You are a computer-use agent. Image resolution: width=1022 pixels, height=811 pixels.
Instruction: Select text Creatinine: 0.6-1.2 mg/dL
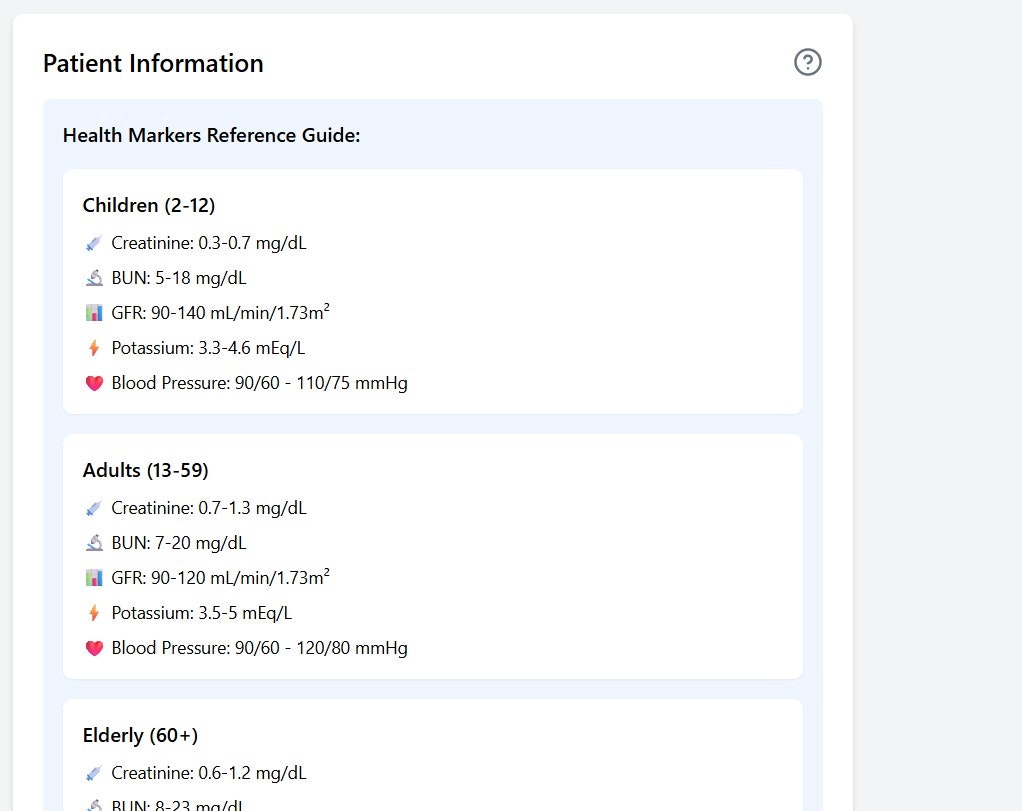tap(209, 773)
